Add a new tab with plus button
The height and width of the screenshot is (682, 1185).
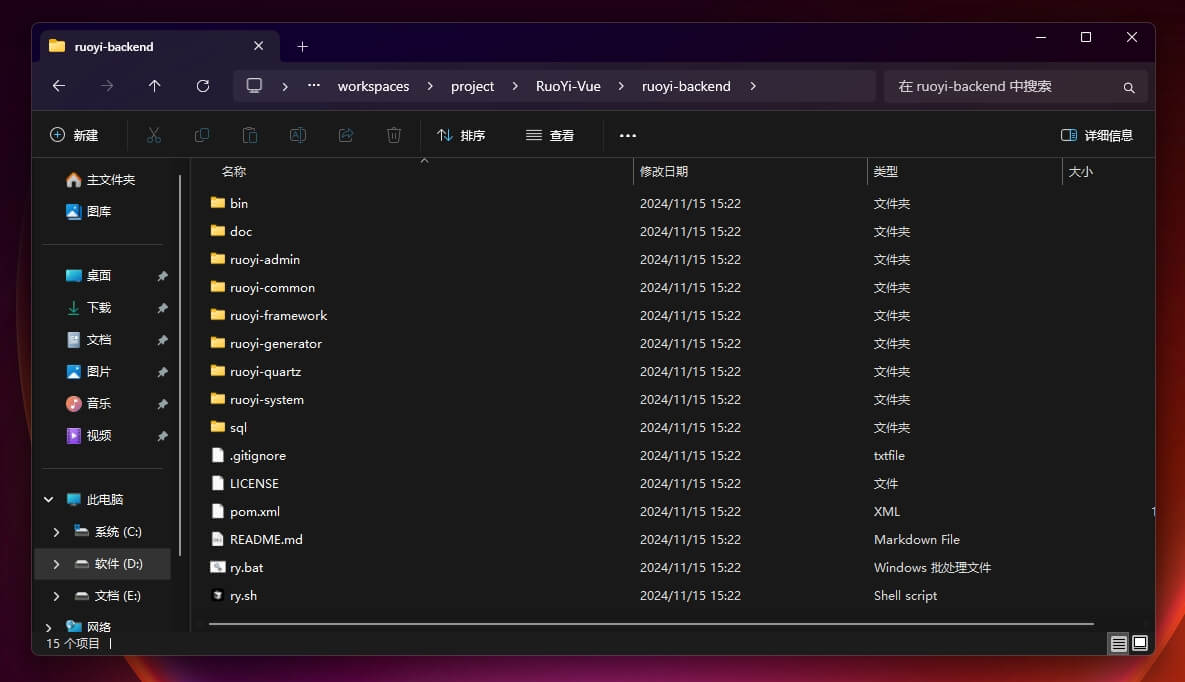pos(302,47)
